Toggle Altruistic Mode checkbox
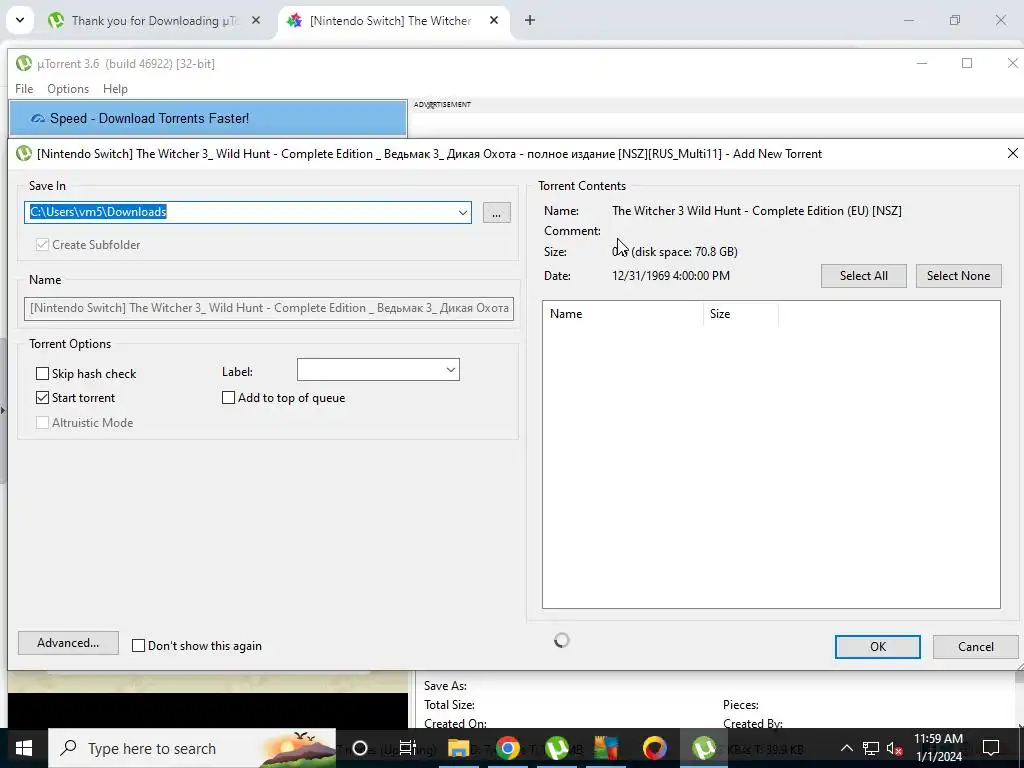 [42, 423]
